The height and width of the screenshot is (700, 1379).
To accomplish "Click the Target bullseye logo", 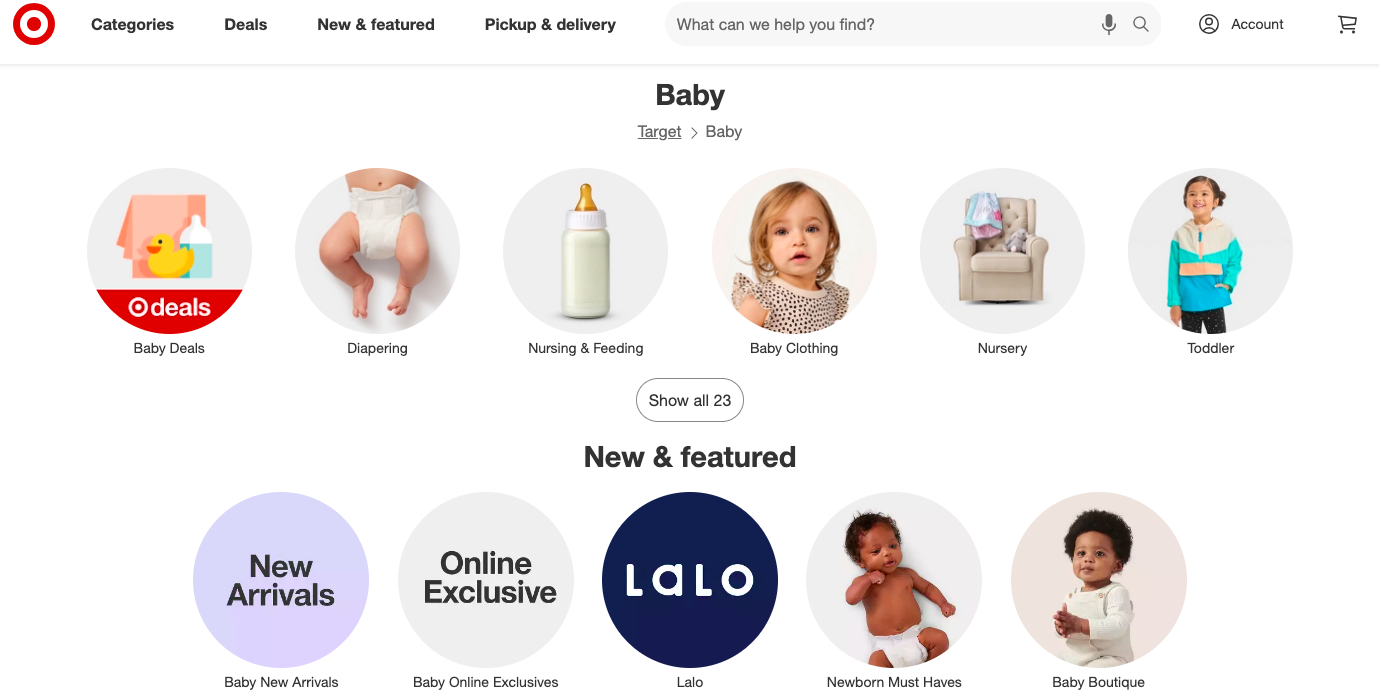I will pyautogui.click(x=34, y=24).
